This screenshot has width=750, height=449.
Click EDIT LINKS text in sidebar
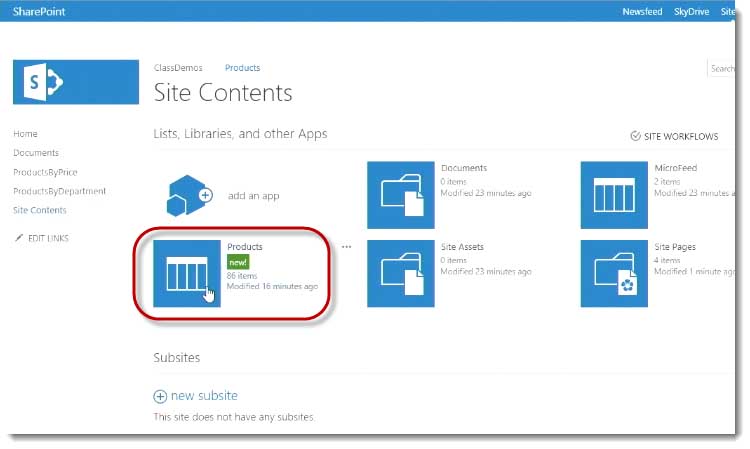click(48, 238)
